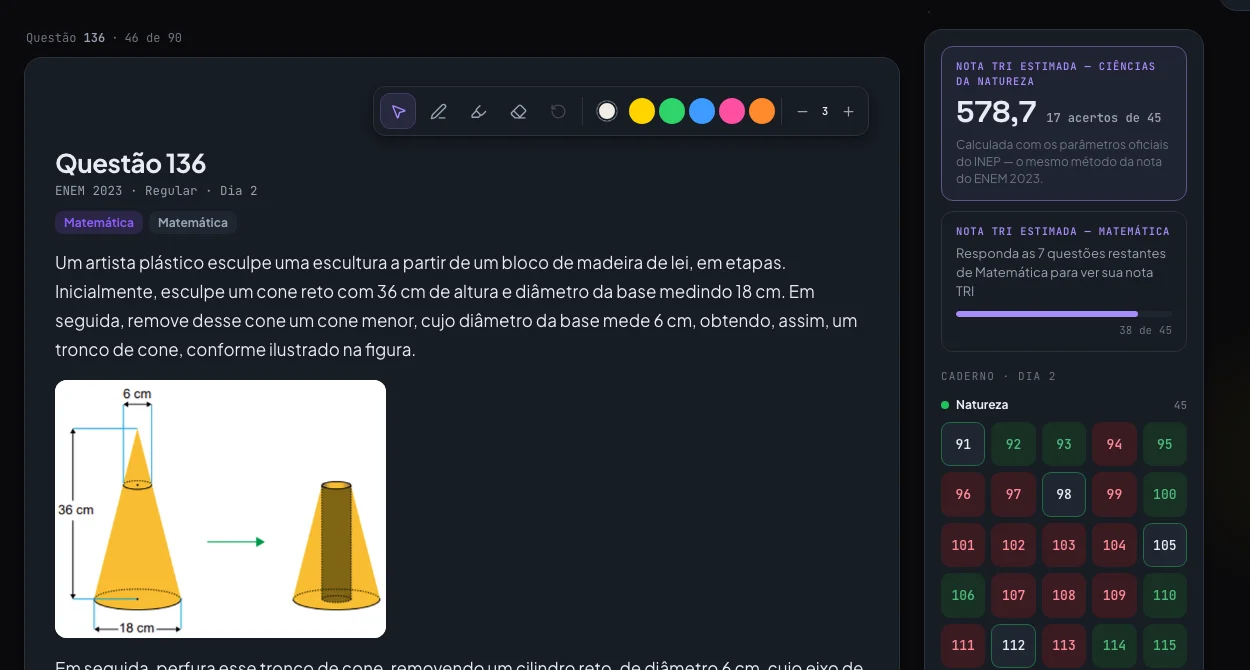
Task: Go to question 99
Action: point(1114,494)
